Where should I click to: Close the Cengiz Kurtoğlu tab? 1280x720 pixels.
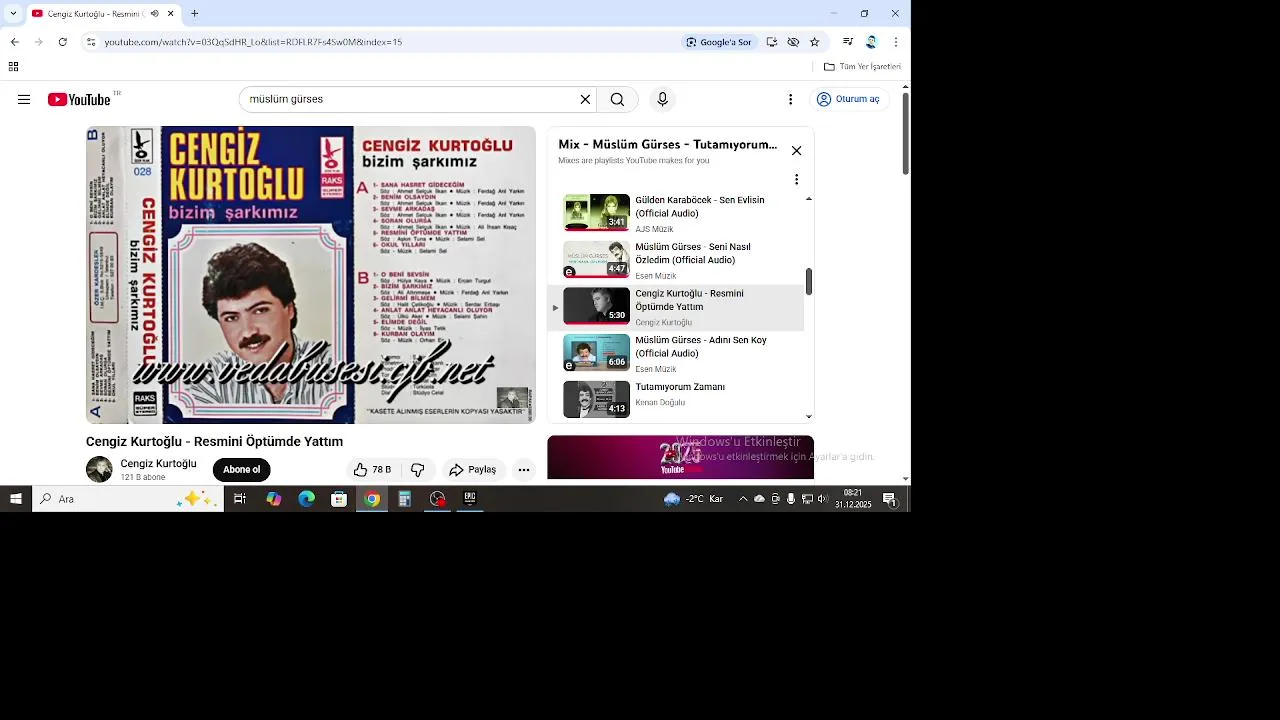(171, 14)
